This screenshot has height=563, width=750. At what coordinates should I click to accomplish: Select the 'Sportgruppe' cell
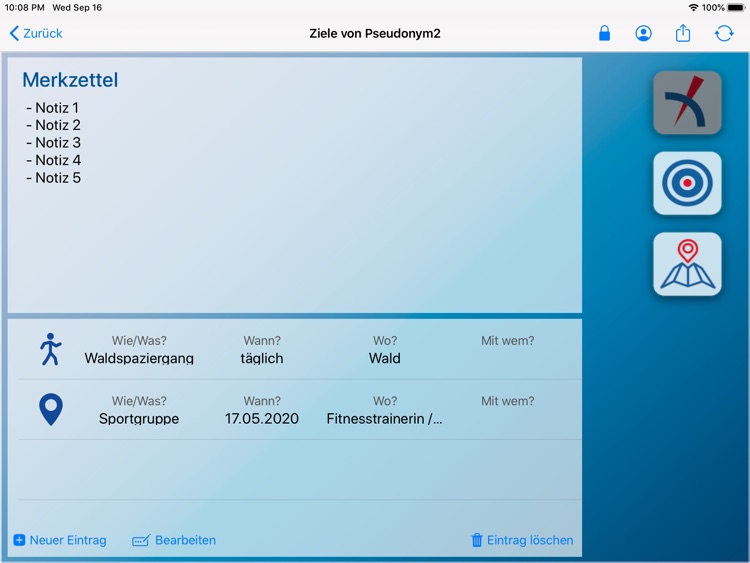point(139,419)
